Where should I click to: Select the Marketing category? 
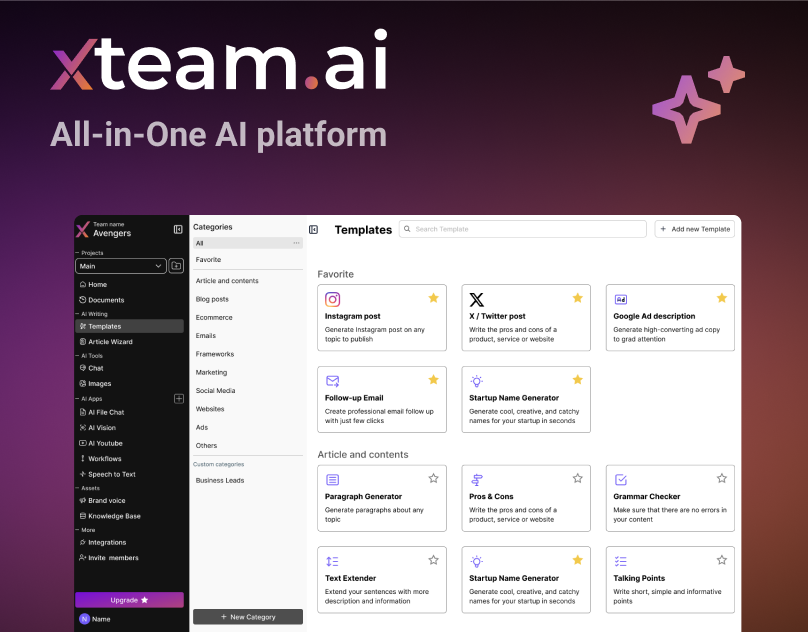[x=211, y=372]
